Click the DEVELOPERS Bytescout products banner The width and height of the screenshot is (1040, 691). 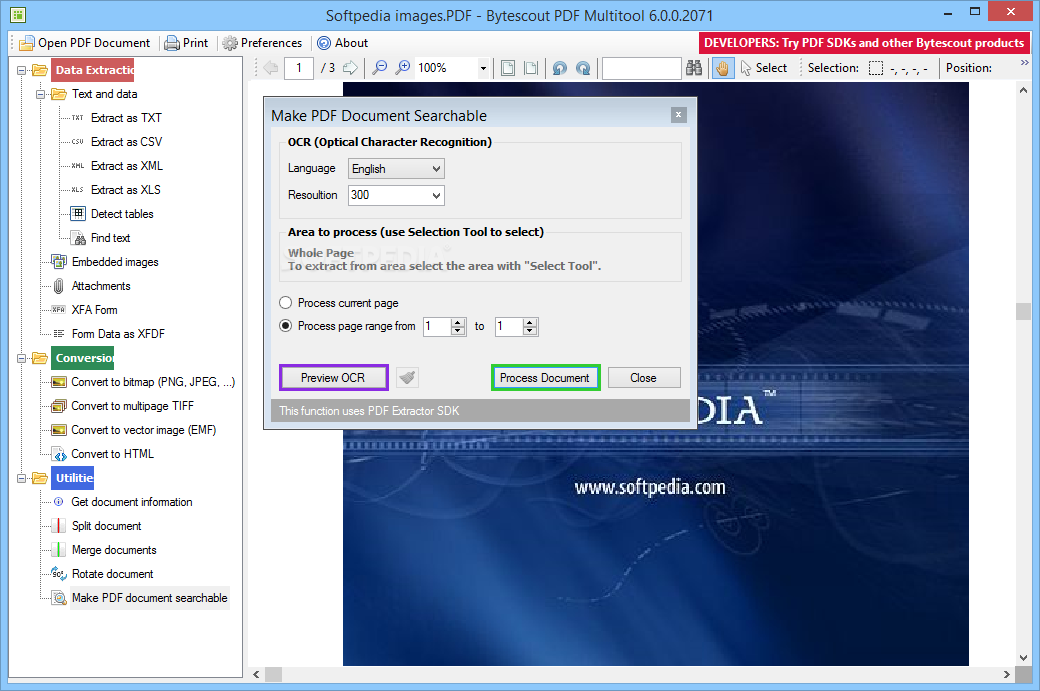point(864,43)
